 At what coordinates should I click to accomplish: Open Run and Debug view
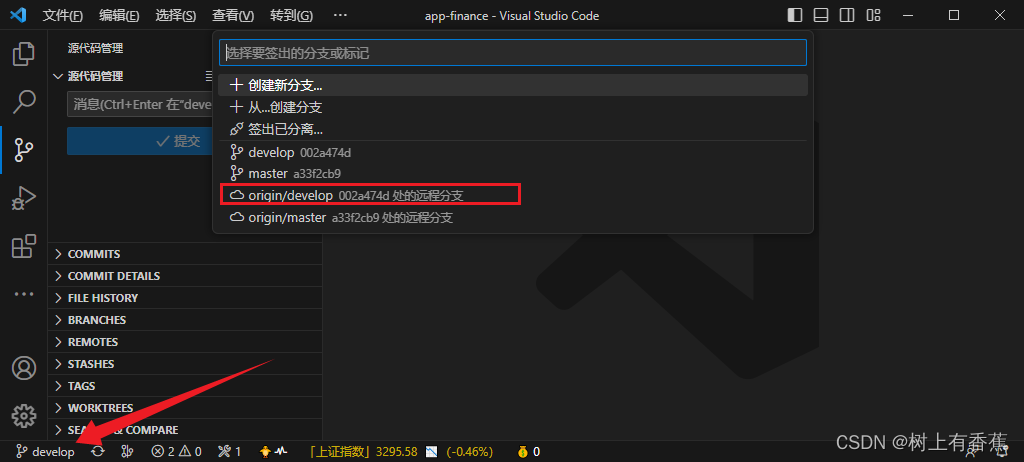click(24, 198)
